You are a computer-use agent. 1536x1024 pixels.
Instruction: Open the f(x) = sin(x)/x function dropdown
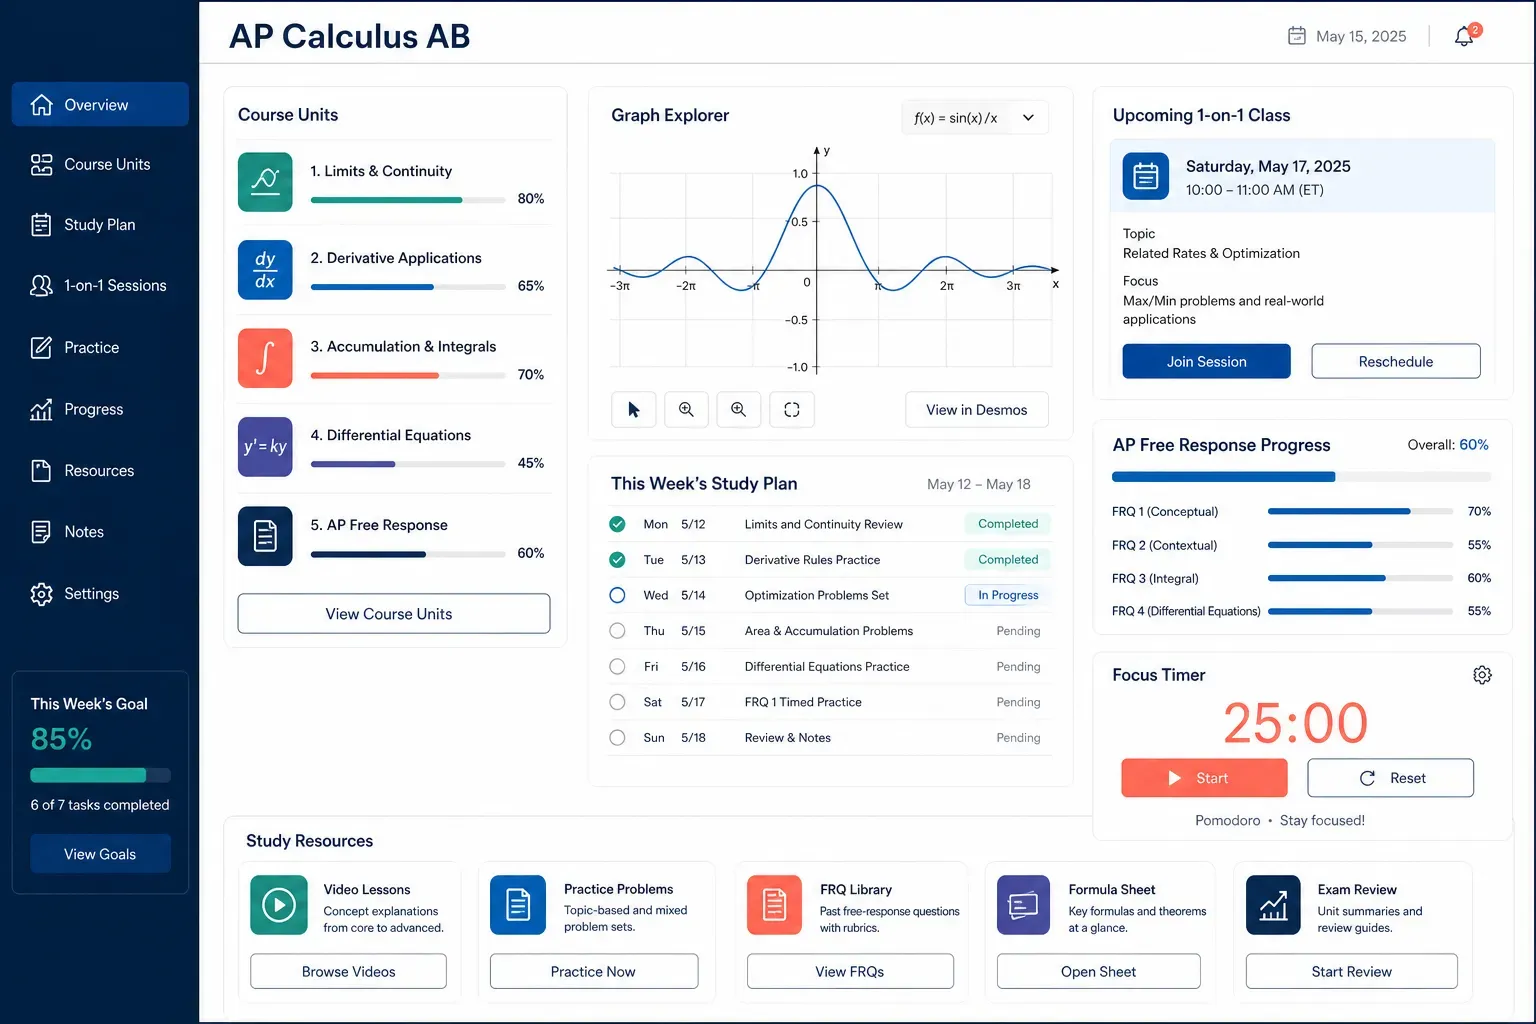(975, 117)
